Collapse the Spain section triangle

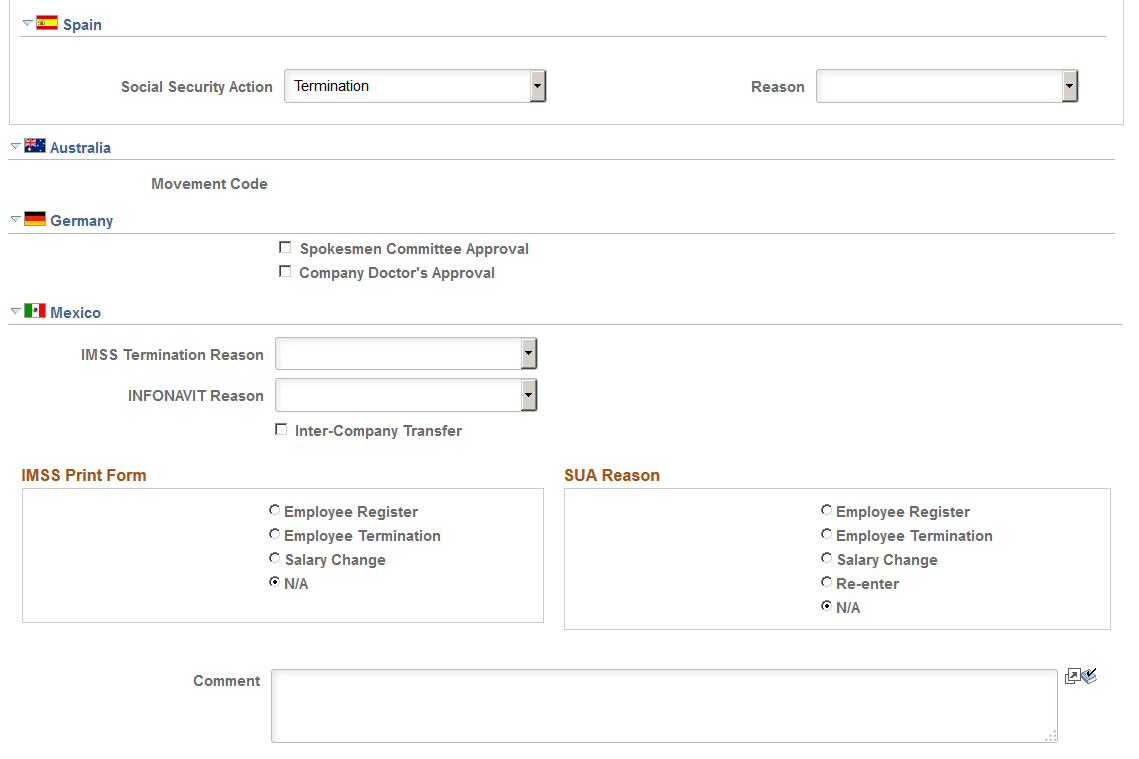point(28,23)
